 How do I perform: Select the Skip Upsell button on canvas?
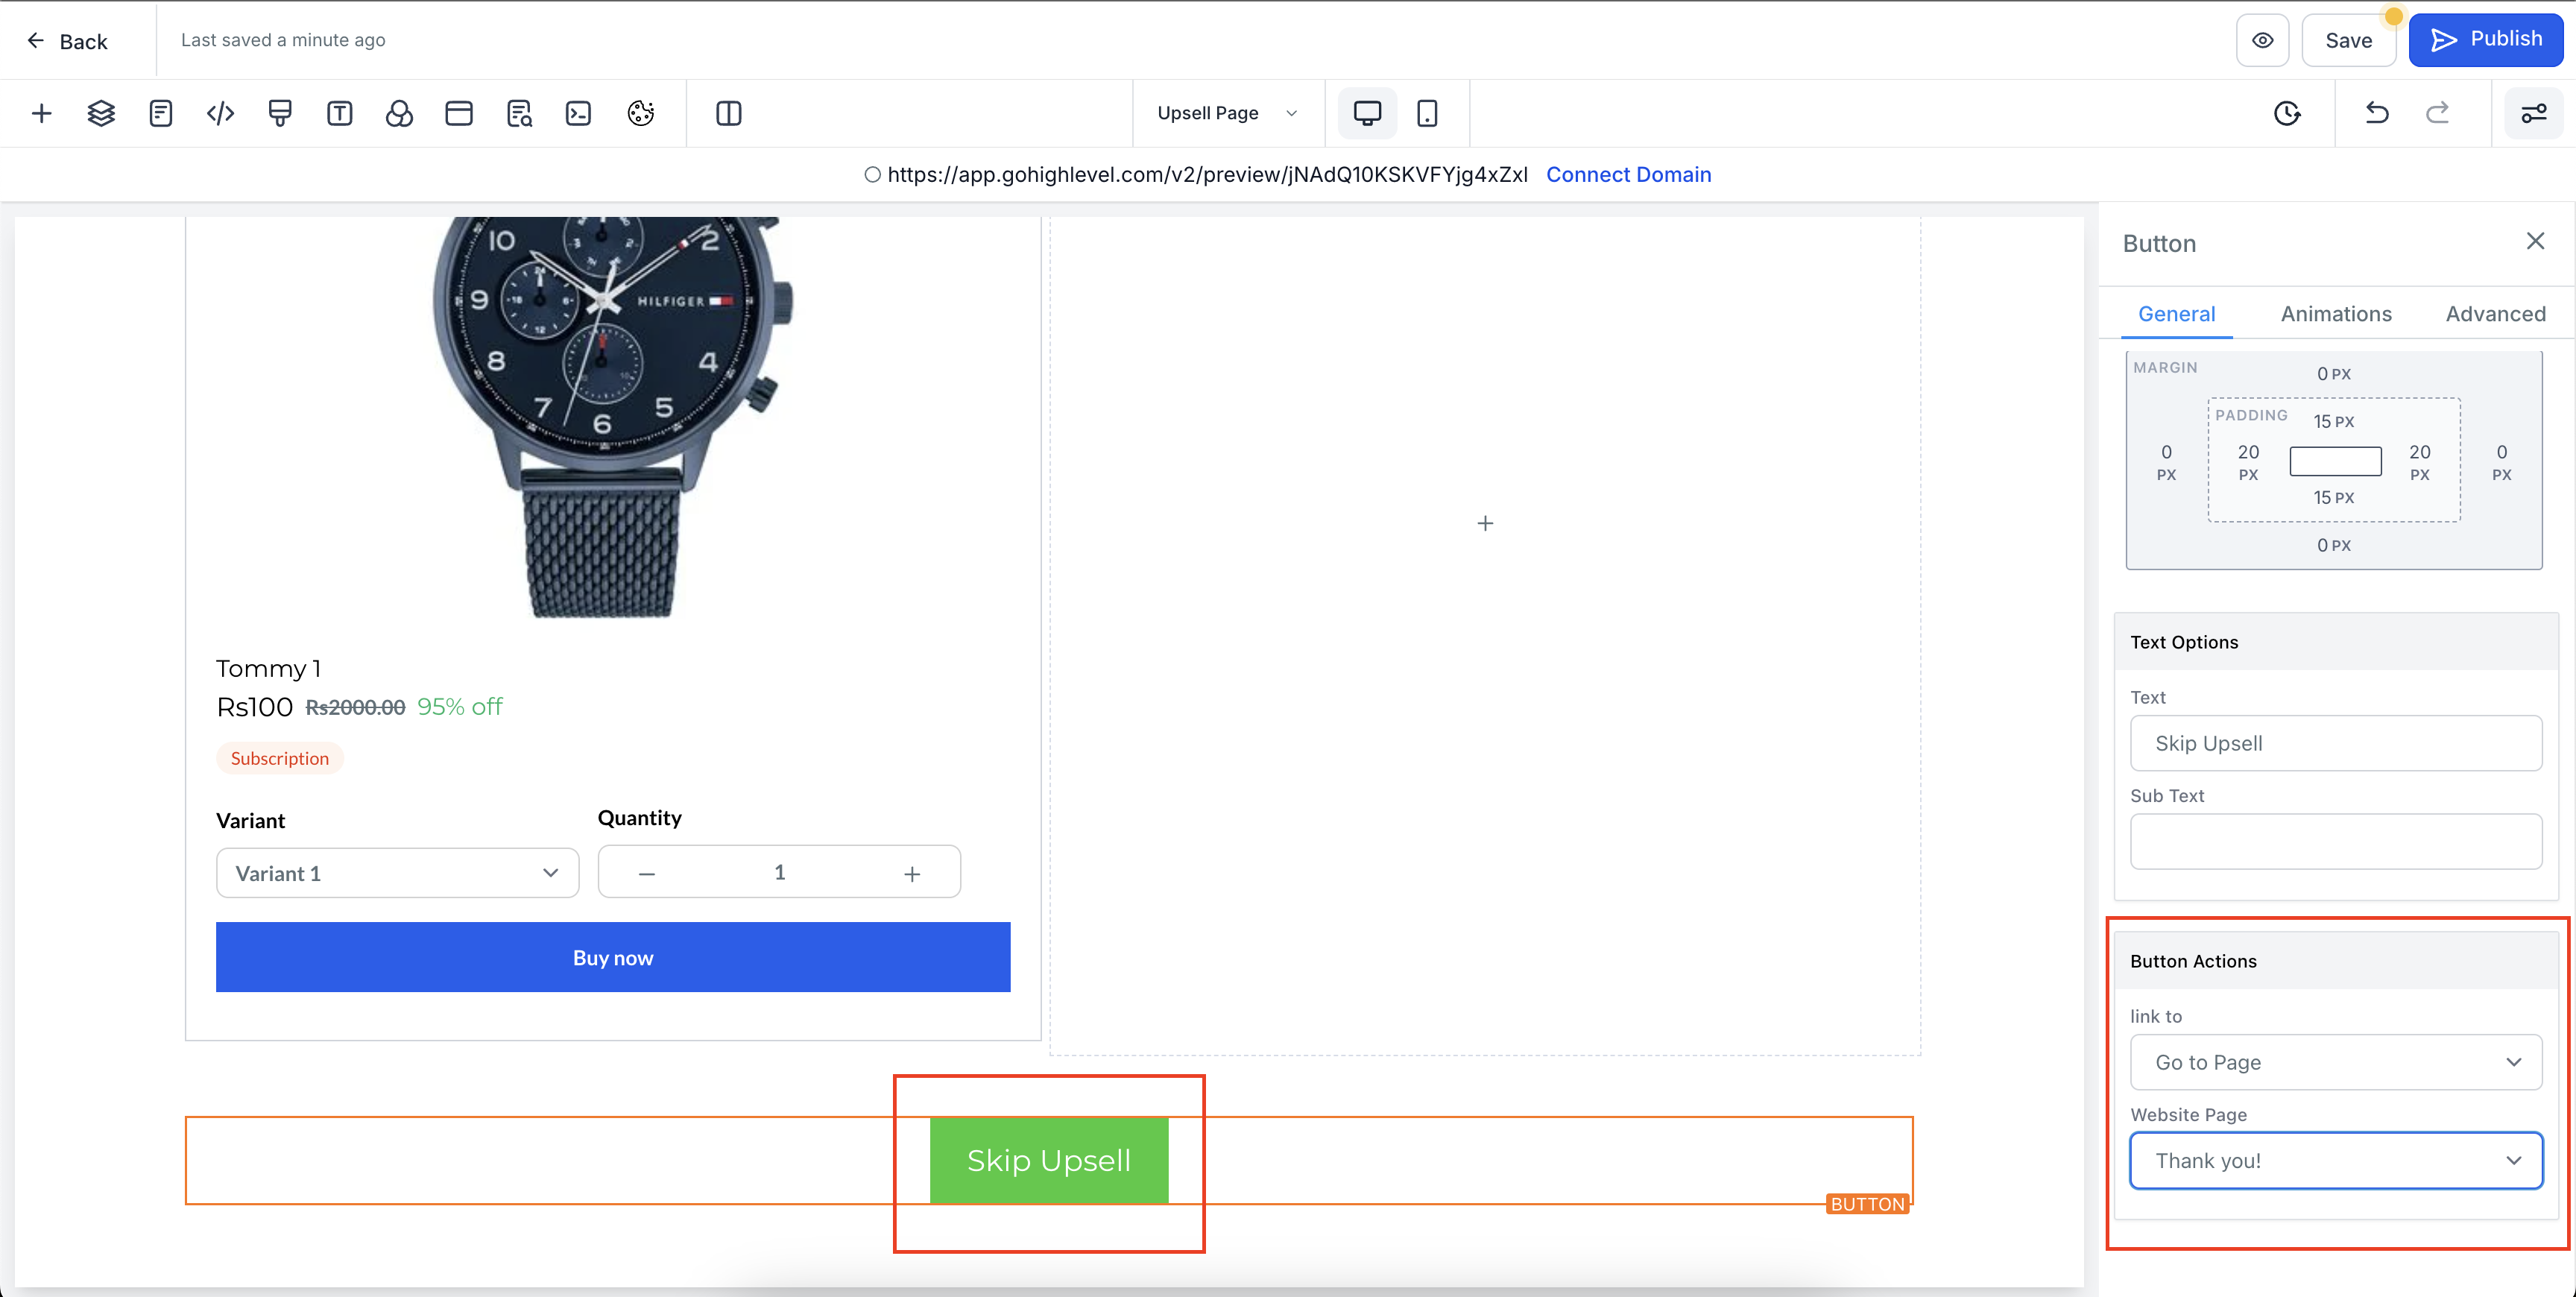coord(1049,1160)
